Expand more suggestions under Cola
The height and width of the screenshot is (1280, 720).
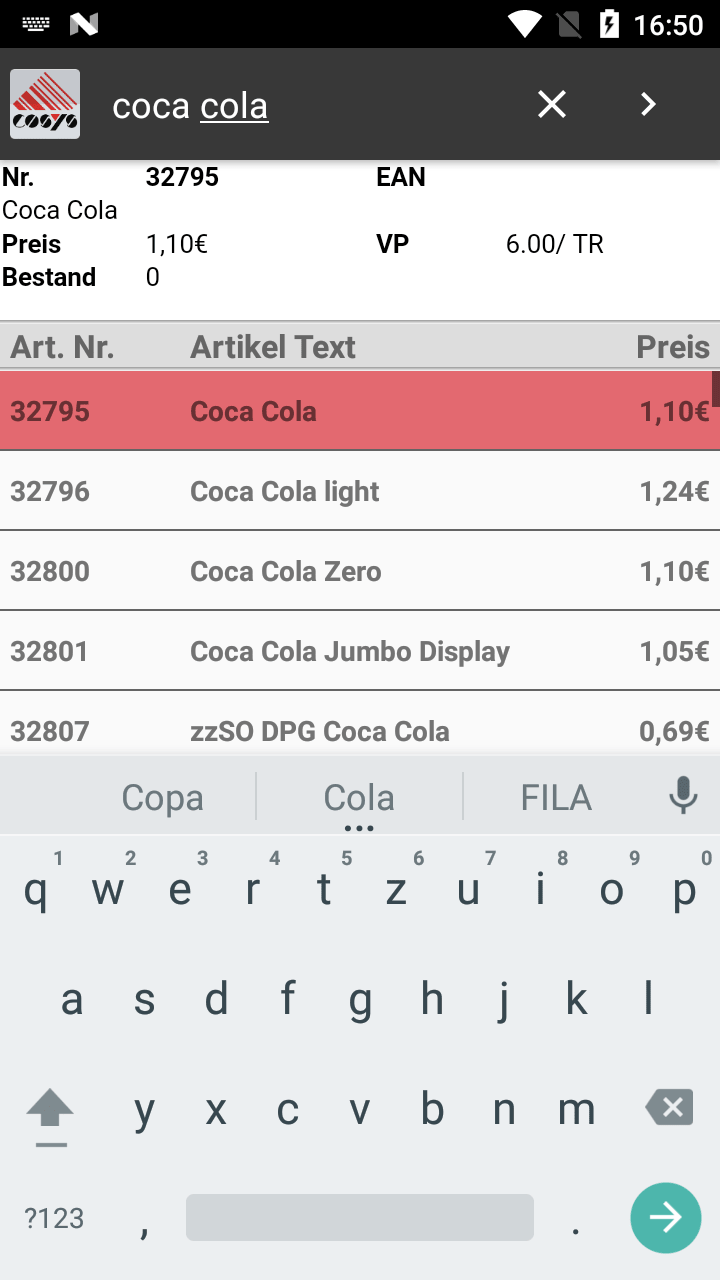tap(359, 828)
